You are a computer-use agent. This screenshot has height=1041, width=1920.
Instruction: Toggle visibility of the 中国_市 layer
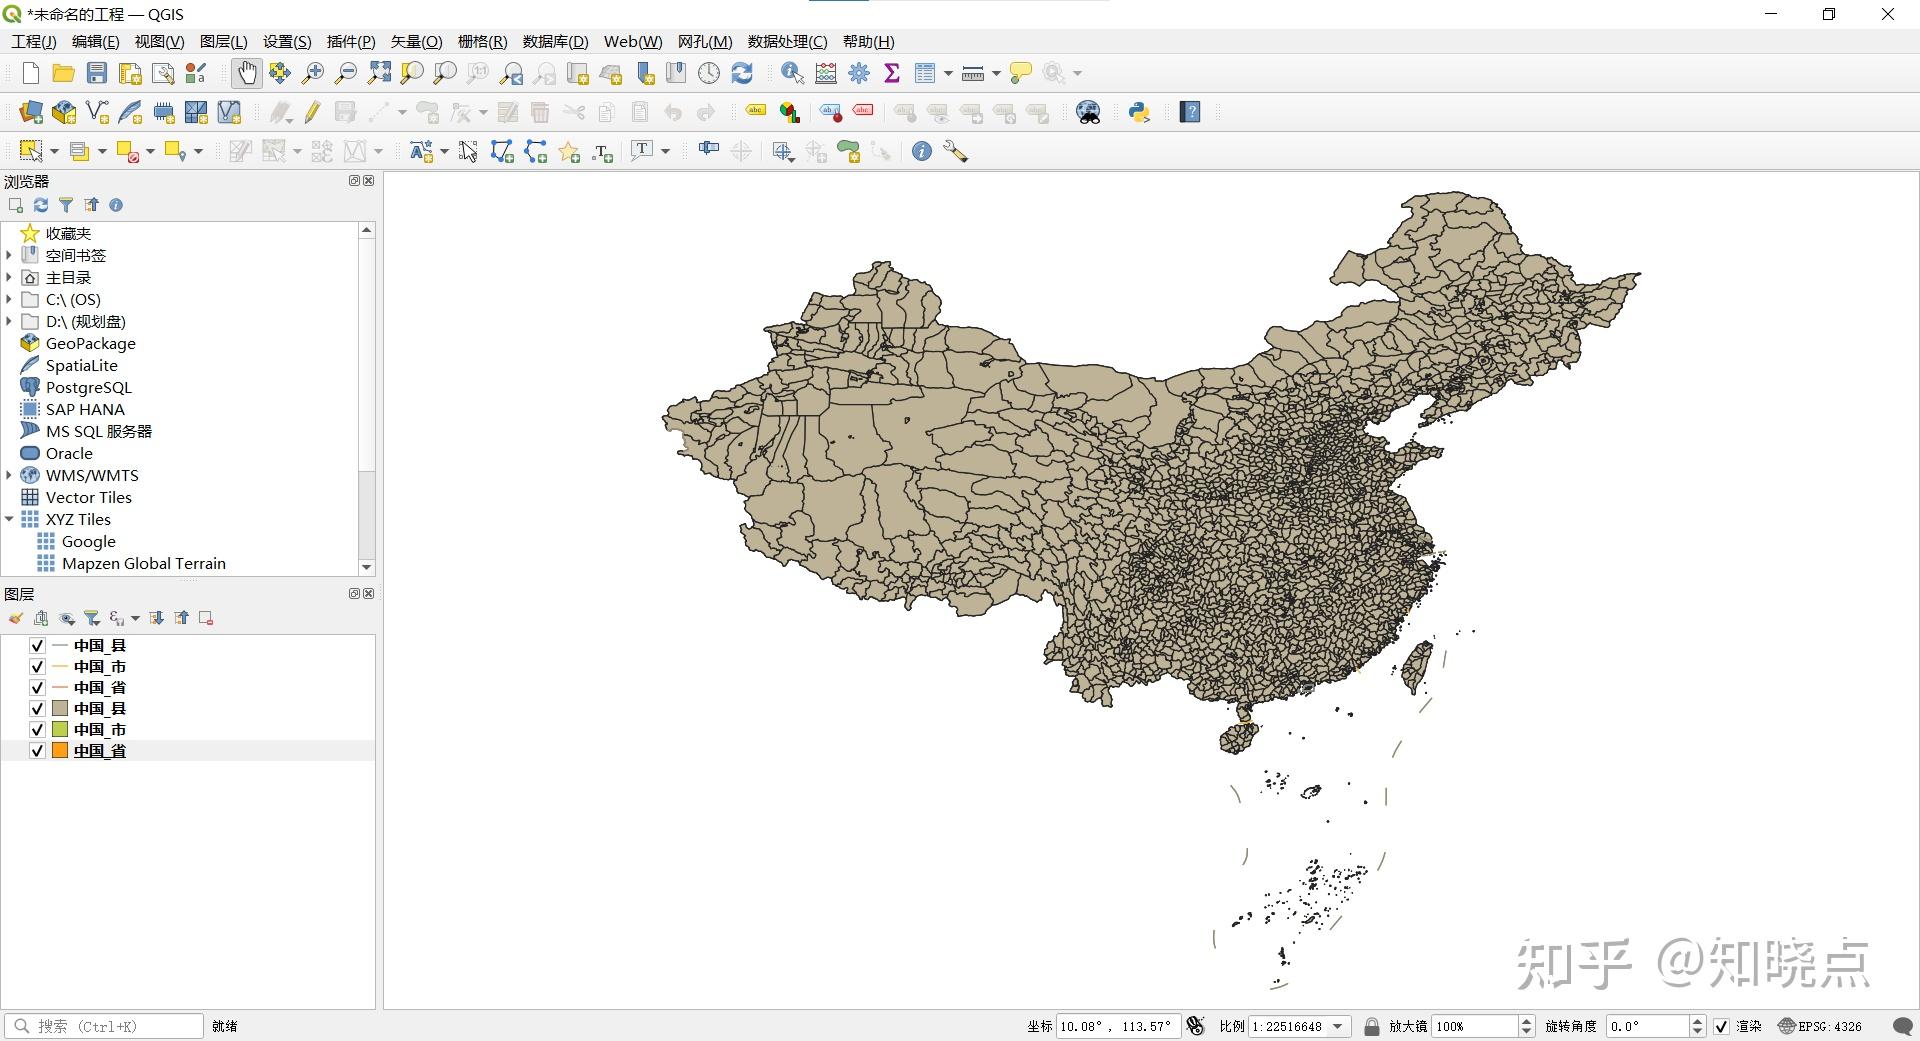[37, 667]
